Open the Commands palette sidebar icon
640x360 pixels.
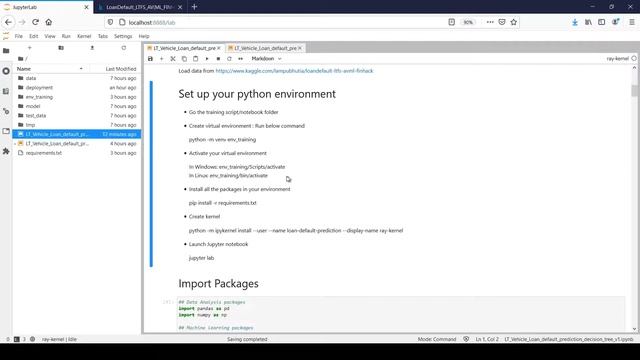(6, 91)
